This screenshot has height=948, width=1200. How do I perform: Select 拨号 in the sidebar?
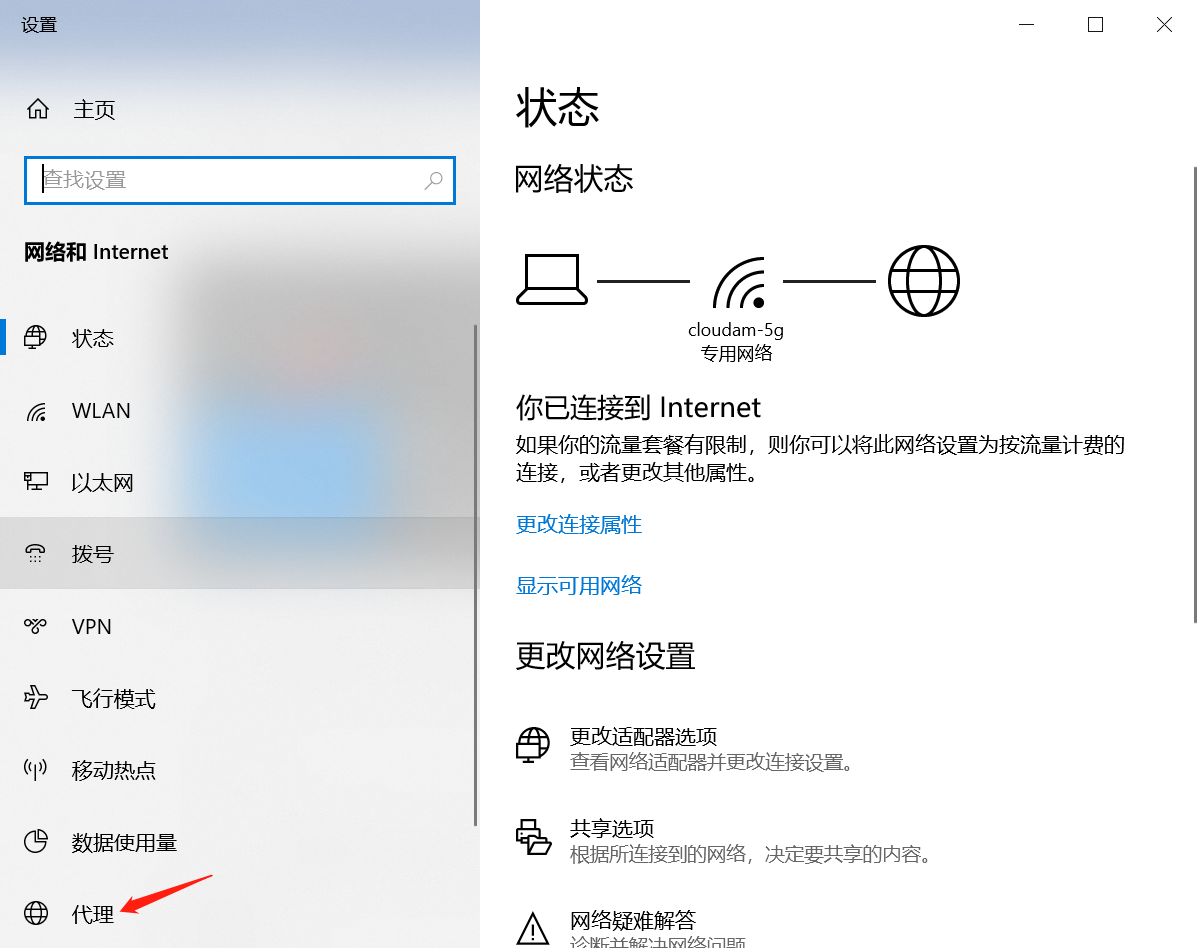pos(239,554)
